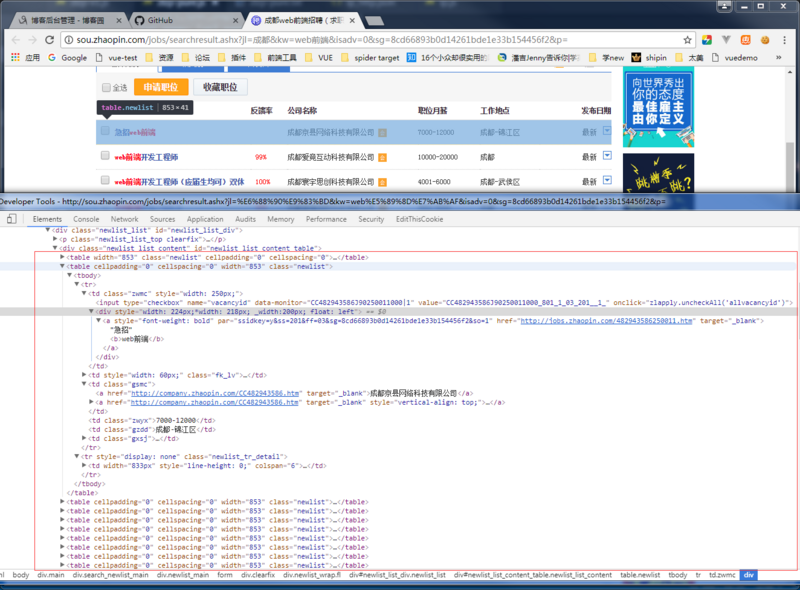Expand the td class gxsj node
This screenshot has width=800, height=590.
(84, 438)
